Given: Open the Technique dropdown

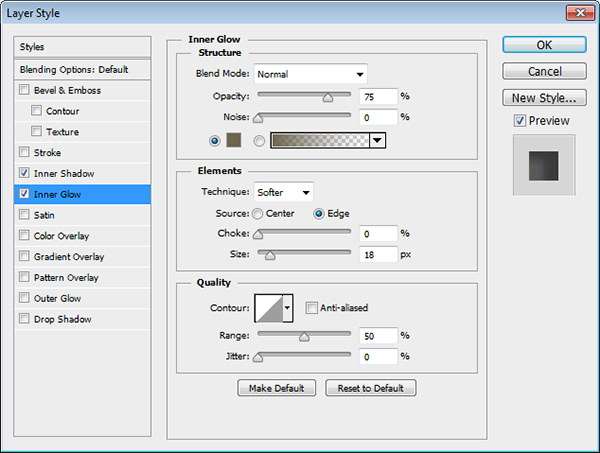Looking at the screenshot, I should click(x=284, y=192).
